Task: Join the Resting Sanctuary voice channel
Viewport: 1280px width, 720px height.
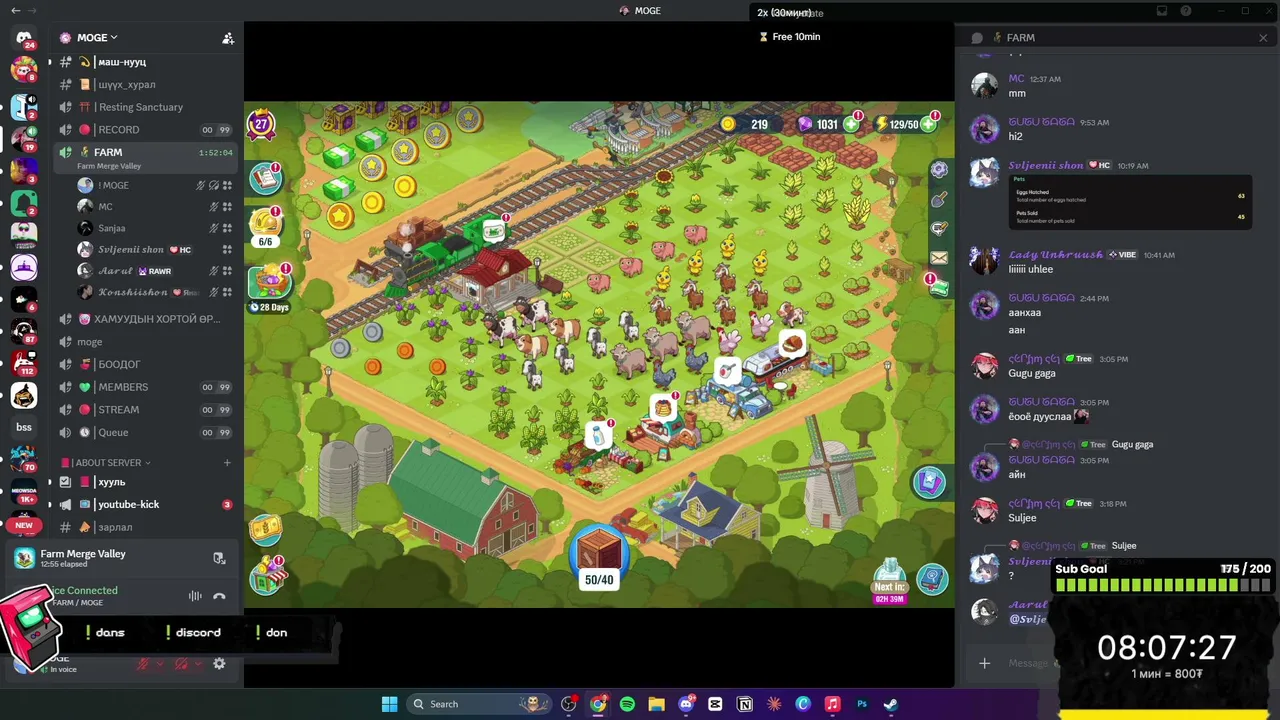Action: 146,107
